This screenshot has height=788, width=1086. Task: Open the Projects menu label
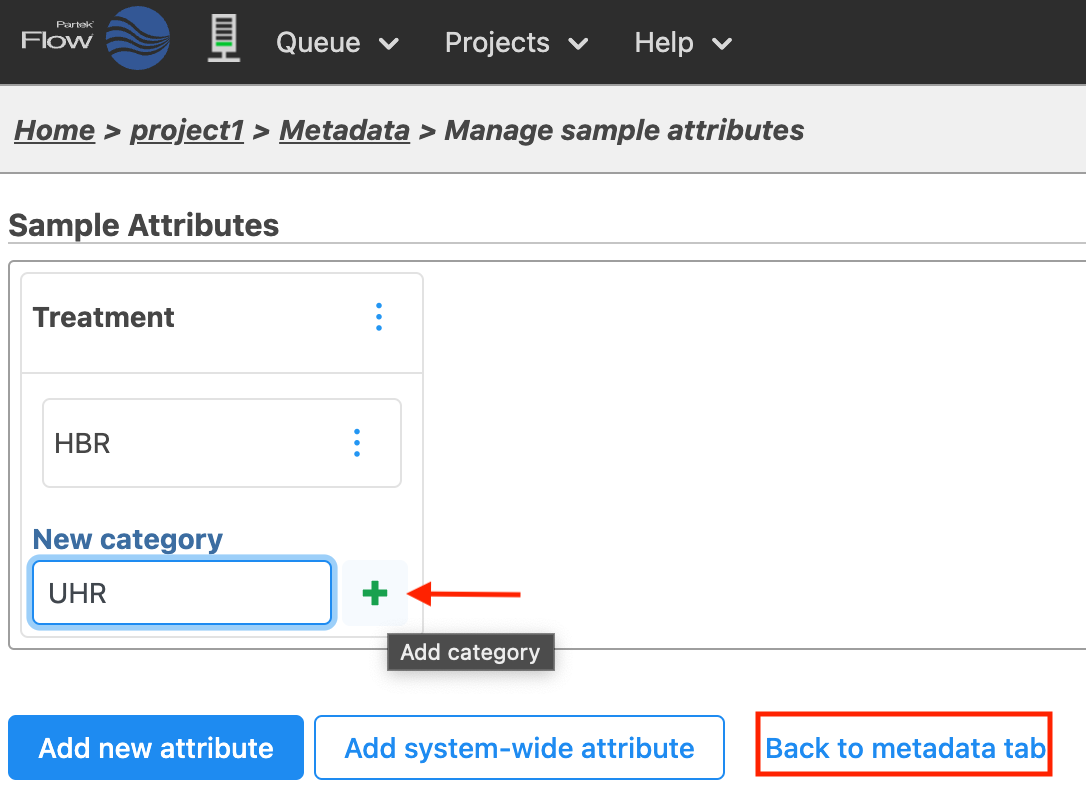(x=497, y=43)
